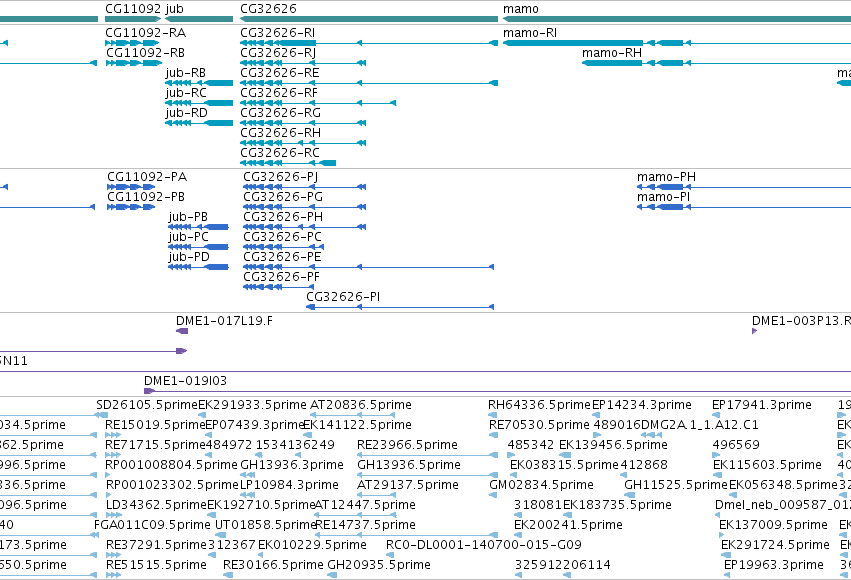The image size is (851, 580).
Task: Select EST EK183735.5prime
Action: pyautogui.click(x=617, y=506)
